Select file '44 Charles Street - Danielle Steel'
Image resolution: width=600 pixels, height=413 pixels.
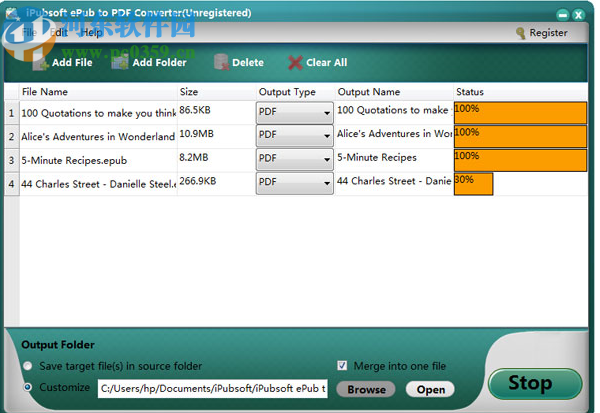click(x=99, y=184)
